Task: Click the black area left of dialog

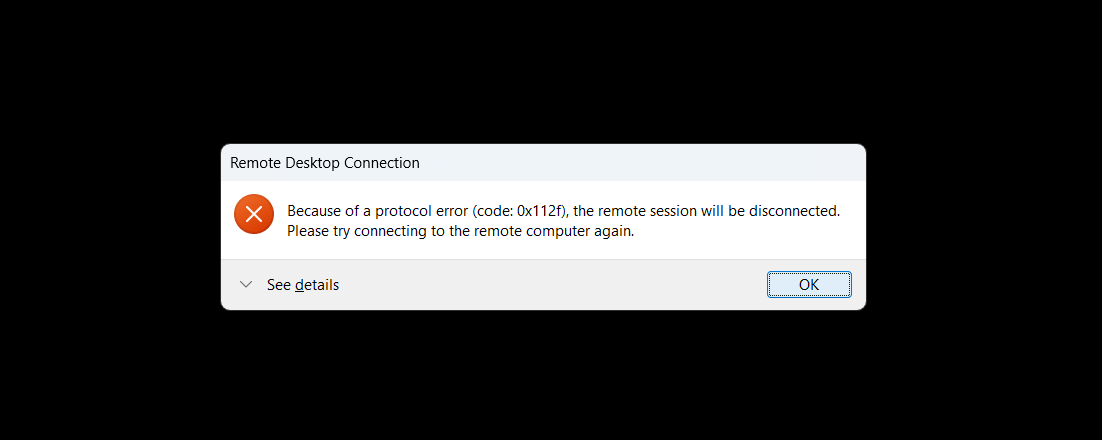Action: point(110,225)
